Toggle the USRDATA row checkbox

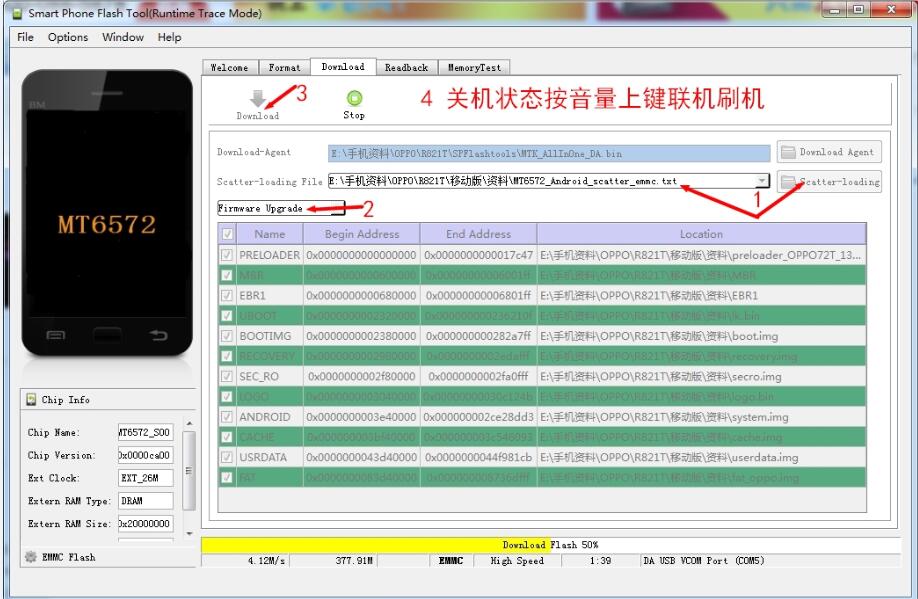[x=227, y=457]
